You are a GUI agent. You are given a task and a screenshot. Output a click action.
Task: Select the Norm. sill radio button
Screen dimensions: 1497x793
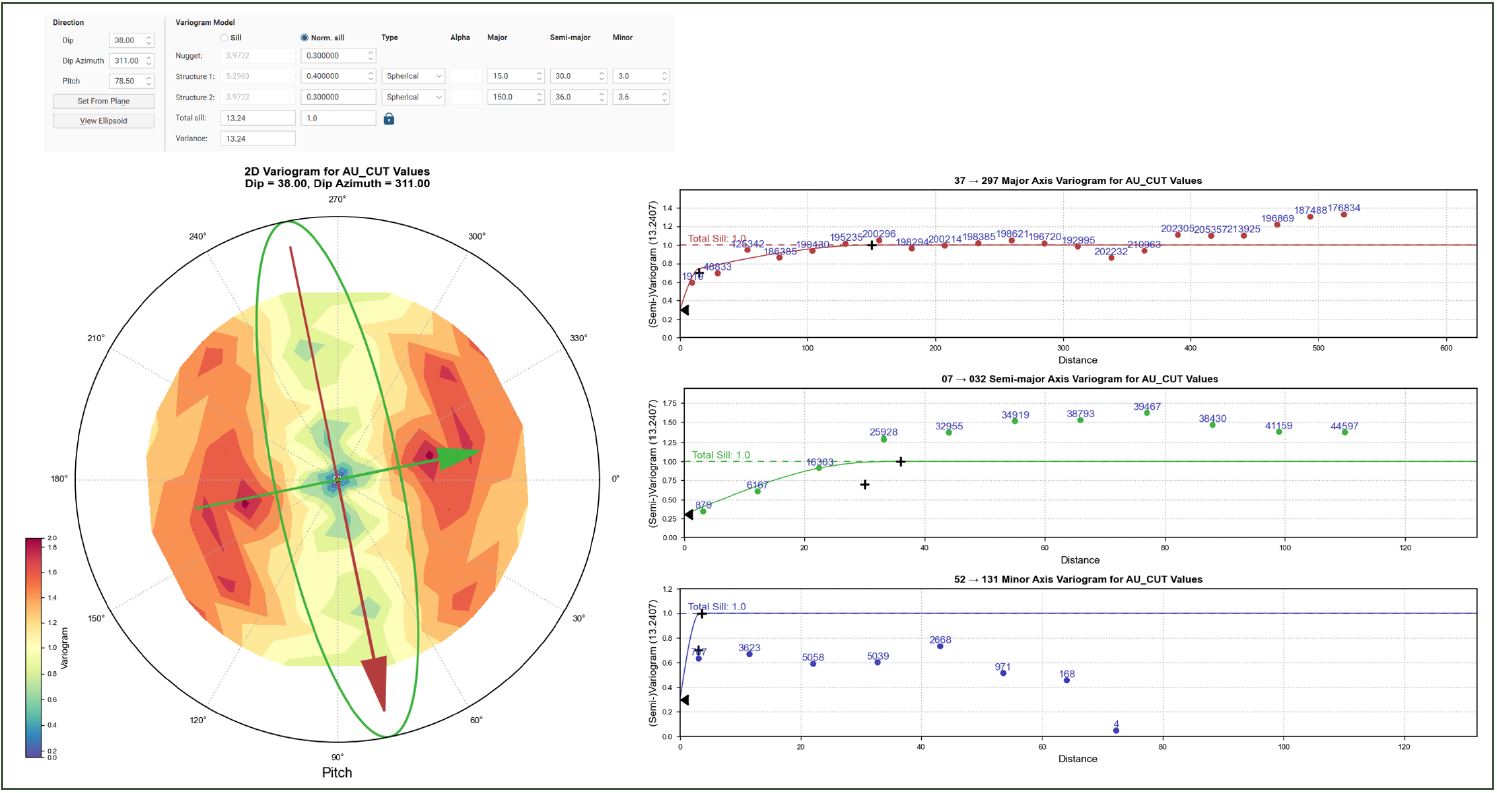pyautogui.click(x=306, y=37)
